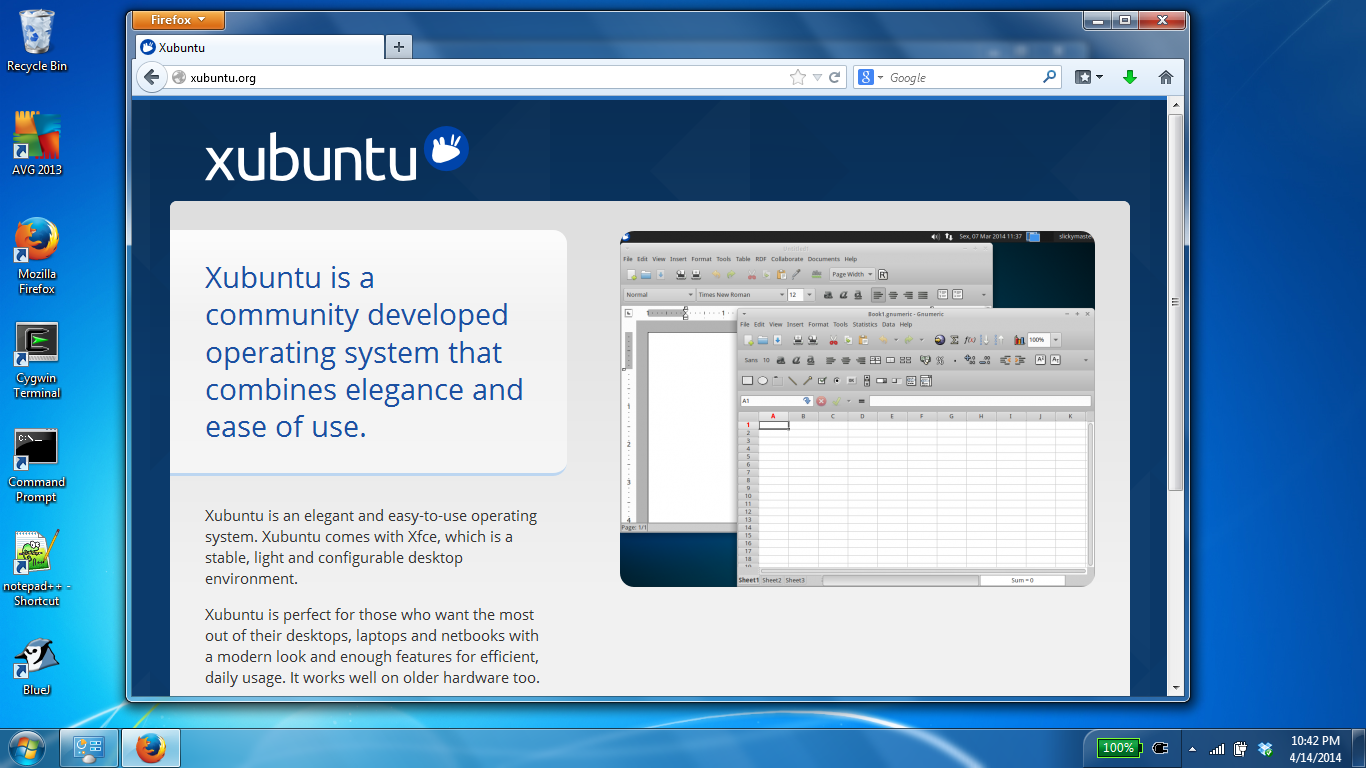
Task: Select the Command Prompt desktop icon
Action: coord(37,466)
